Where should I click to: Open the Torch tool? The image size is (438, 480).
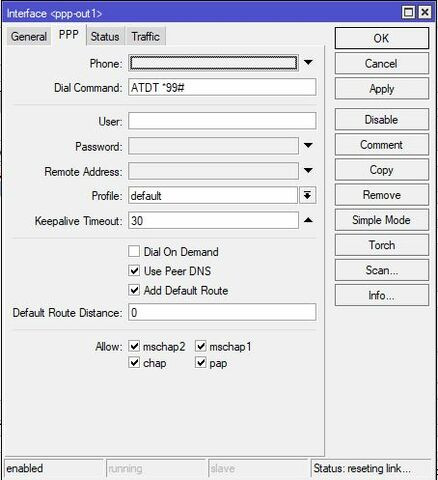coord(381,245)
